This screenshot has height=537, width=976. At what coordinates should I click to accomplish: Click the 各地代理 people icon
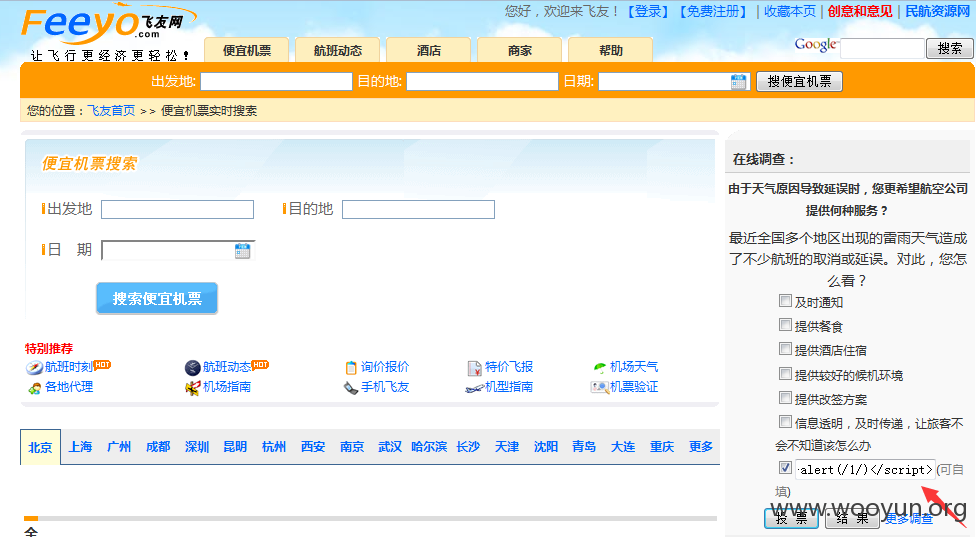point(34,388)
